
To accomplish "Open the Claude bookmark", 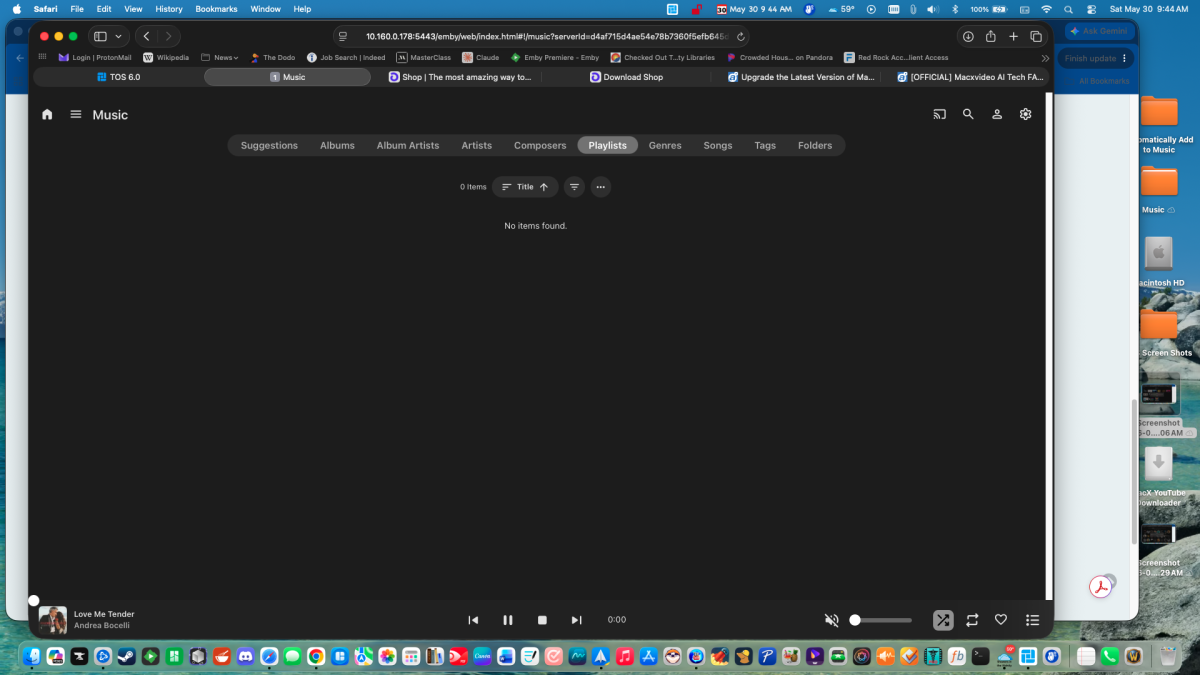I will [x=480, y=58].
